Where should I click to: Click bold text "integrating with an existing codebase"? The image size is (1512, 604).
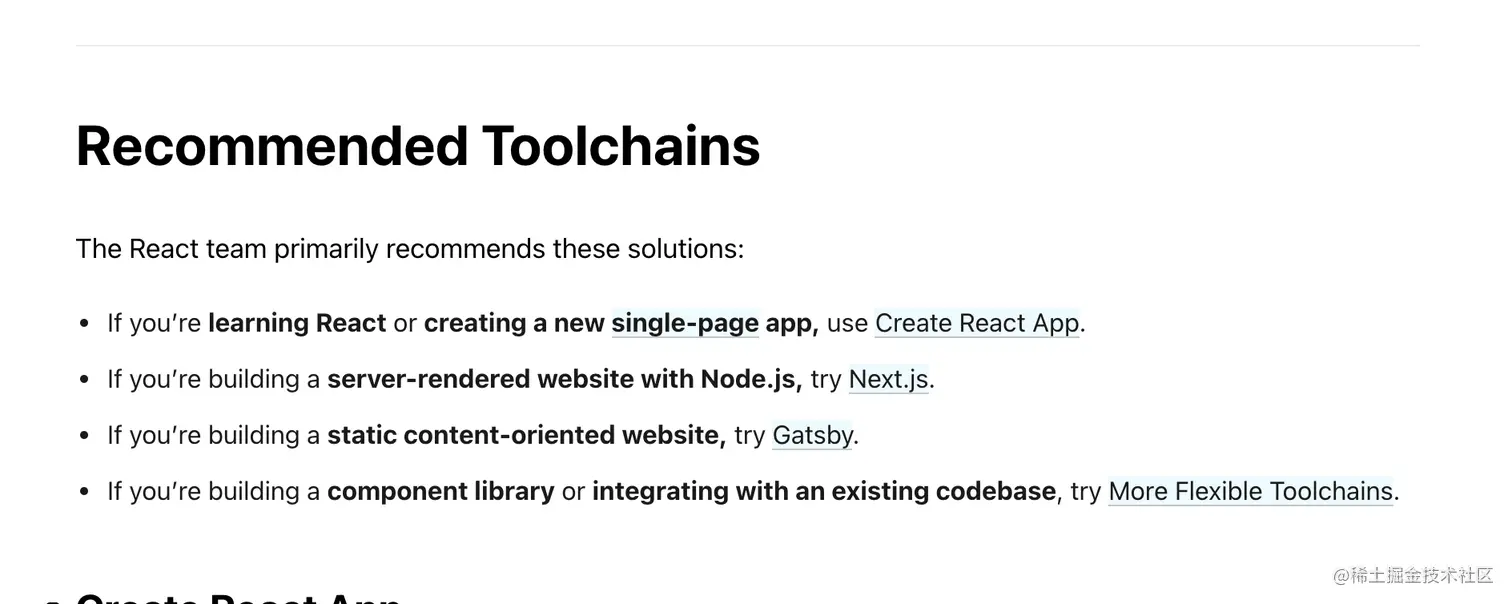(x=823, y=491)
